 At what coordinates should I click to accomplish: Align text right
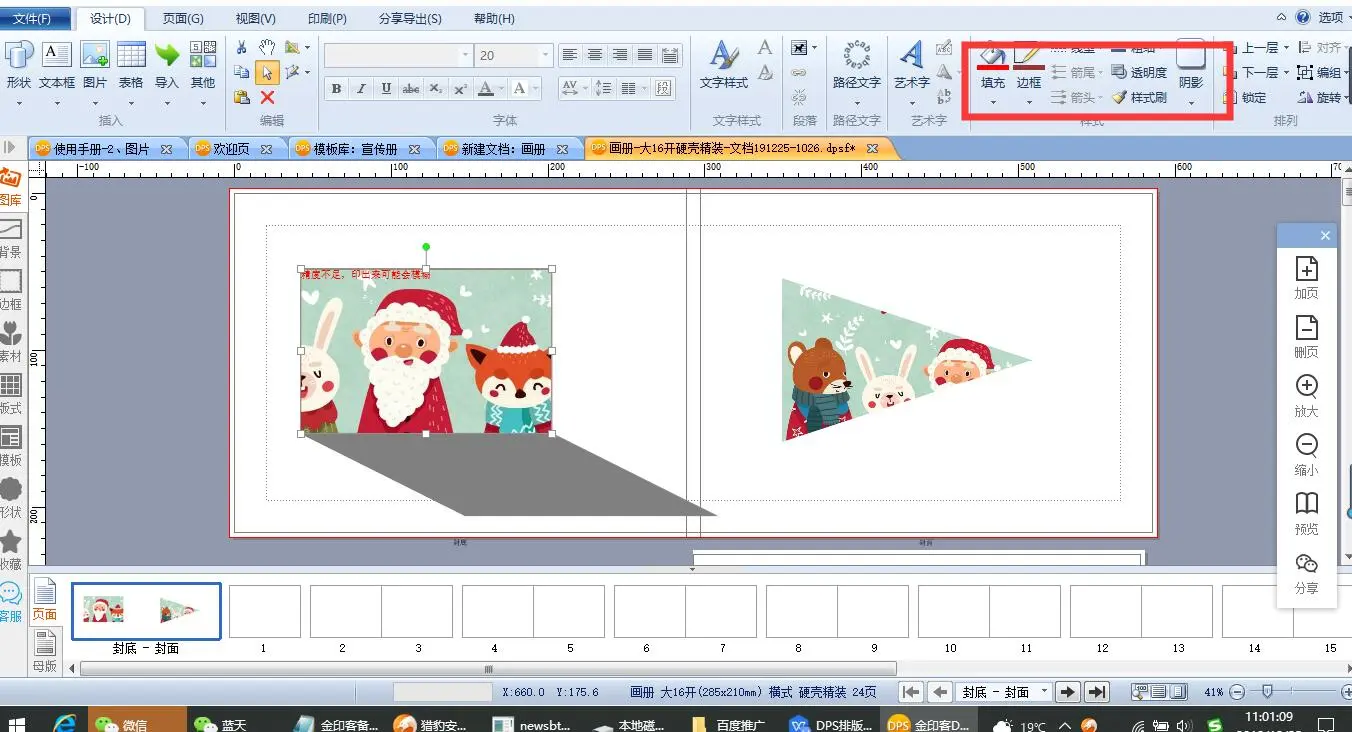[620, 55]
